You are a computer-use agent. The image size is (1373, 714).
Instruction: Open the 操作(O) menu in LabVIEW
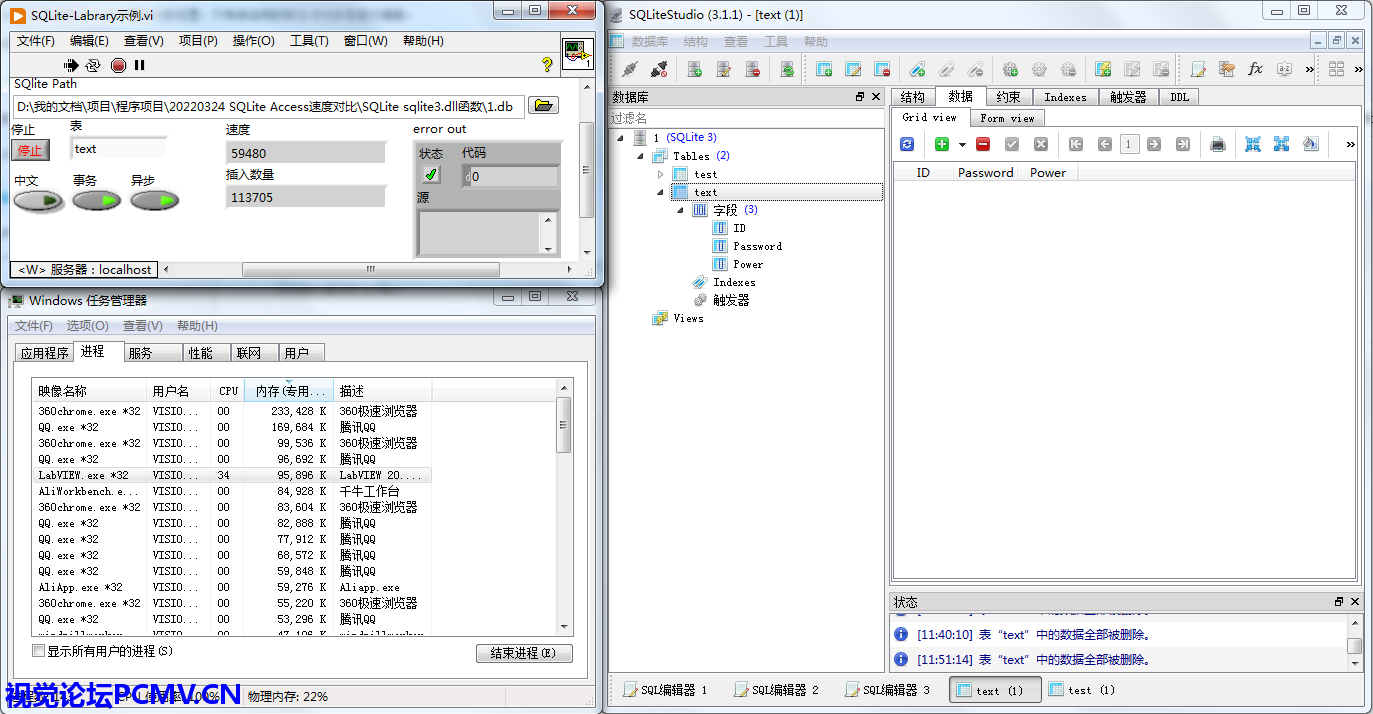pos(253,41)
